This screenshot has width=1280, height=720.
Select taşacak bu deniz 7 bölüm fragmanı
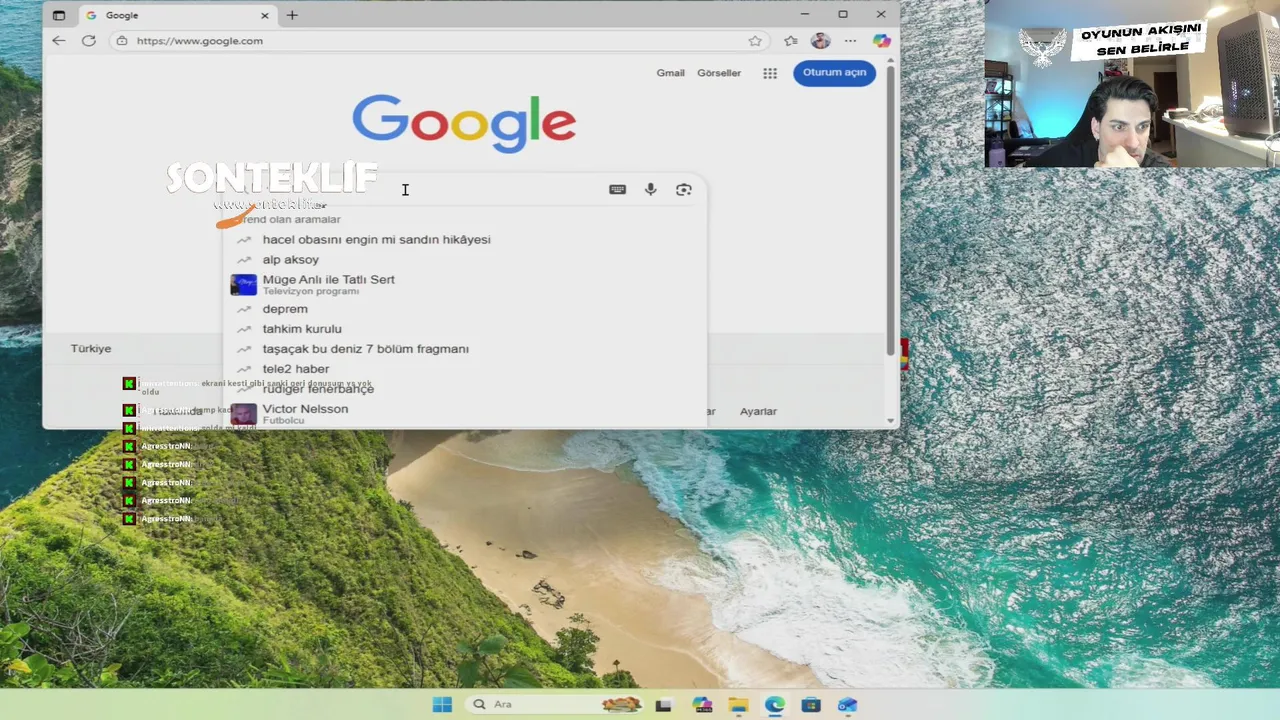(x=464, y=349)
